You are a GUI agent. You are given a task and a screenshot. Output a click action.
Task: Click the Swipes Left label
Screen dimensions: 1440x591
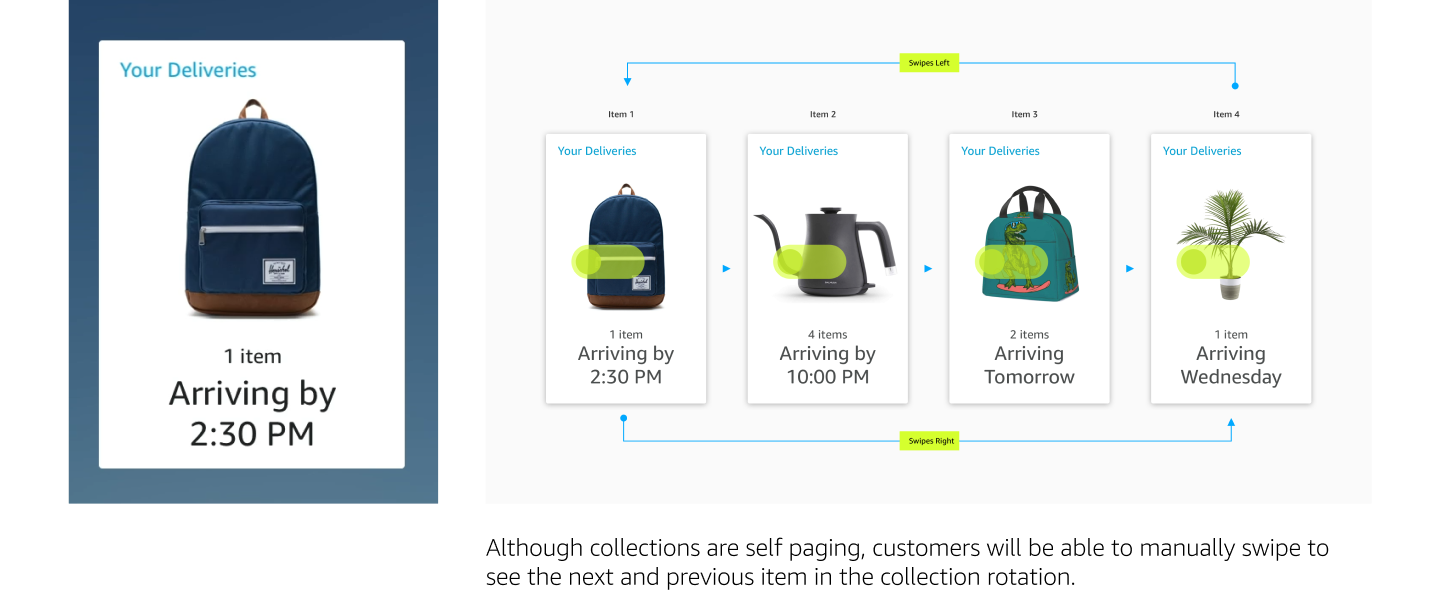[929, 63]
